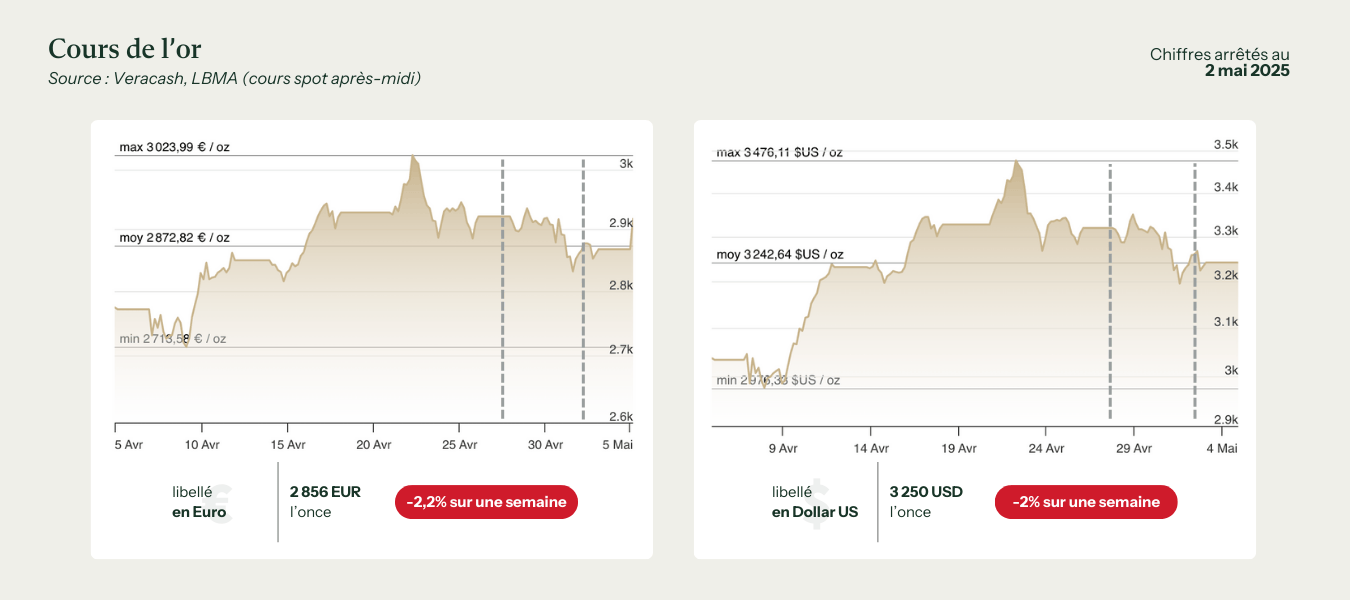Click the last dashed marker in Euro chart

[583, 288]
